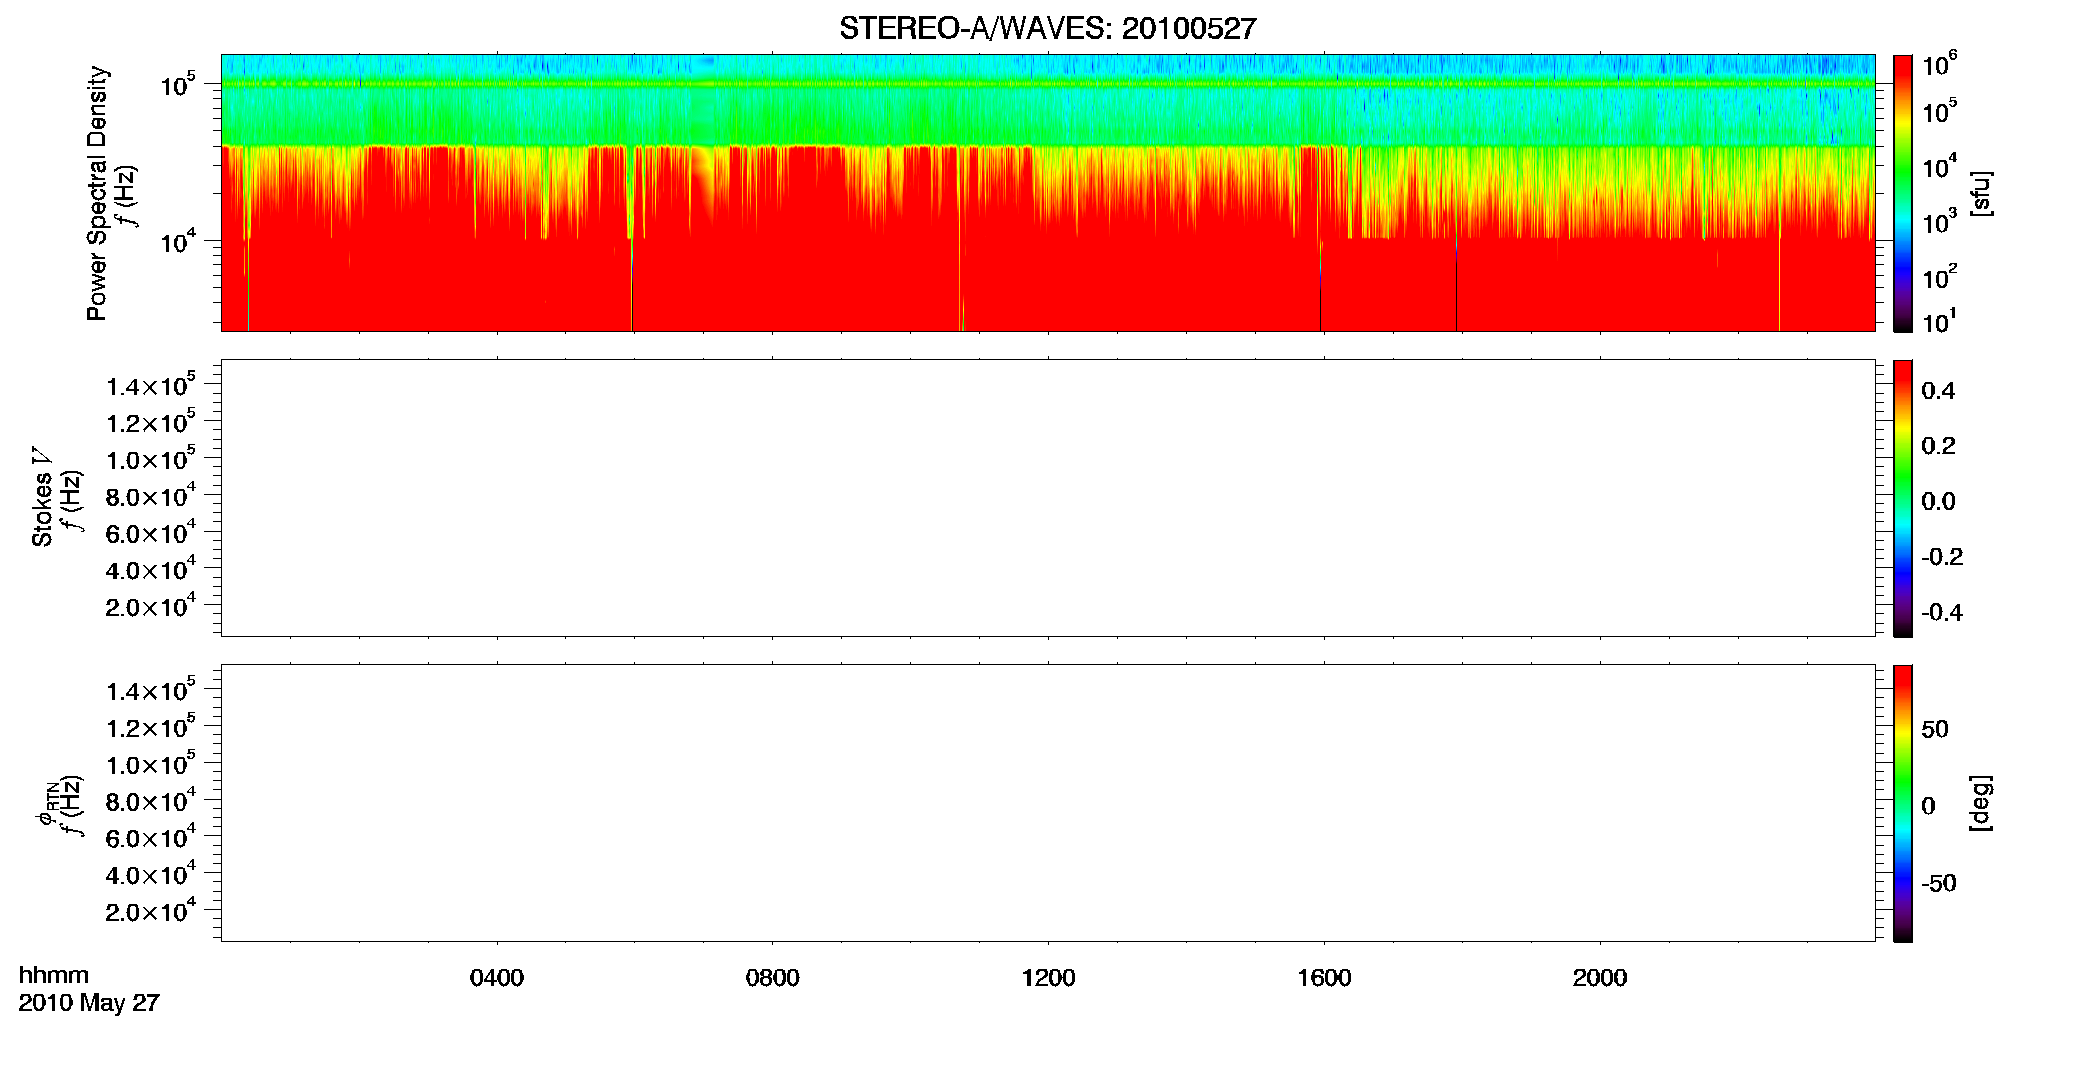Click the -0.4 tick on Stokes color bar

[1942, 613]
